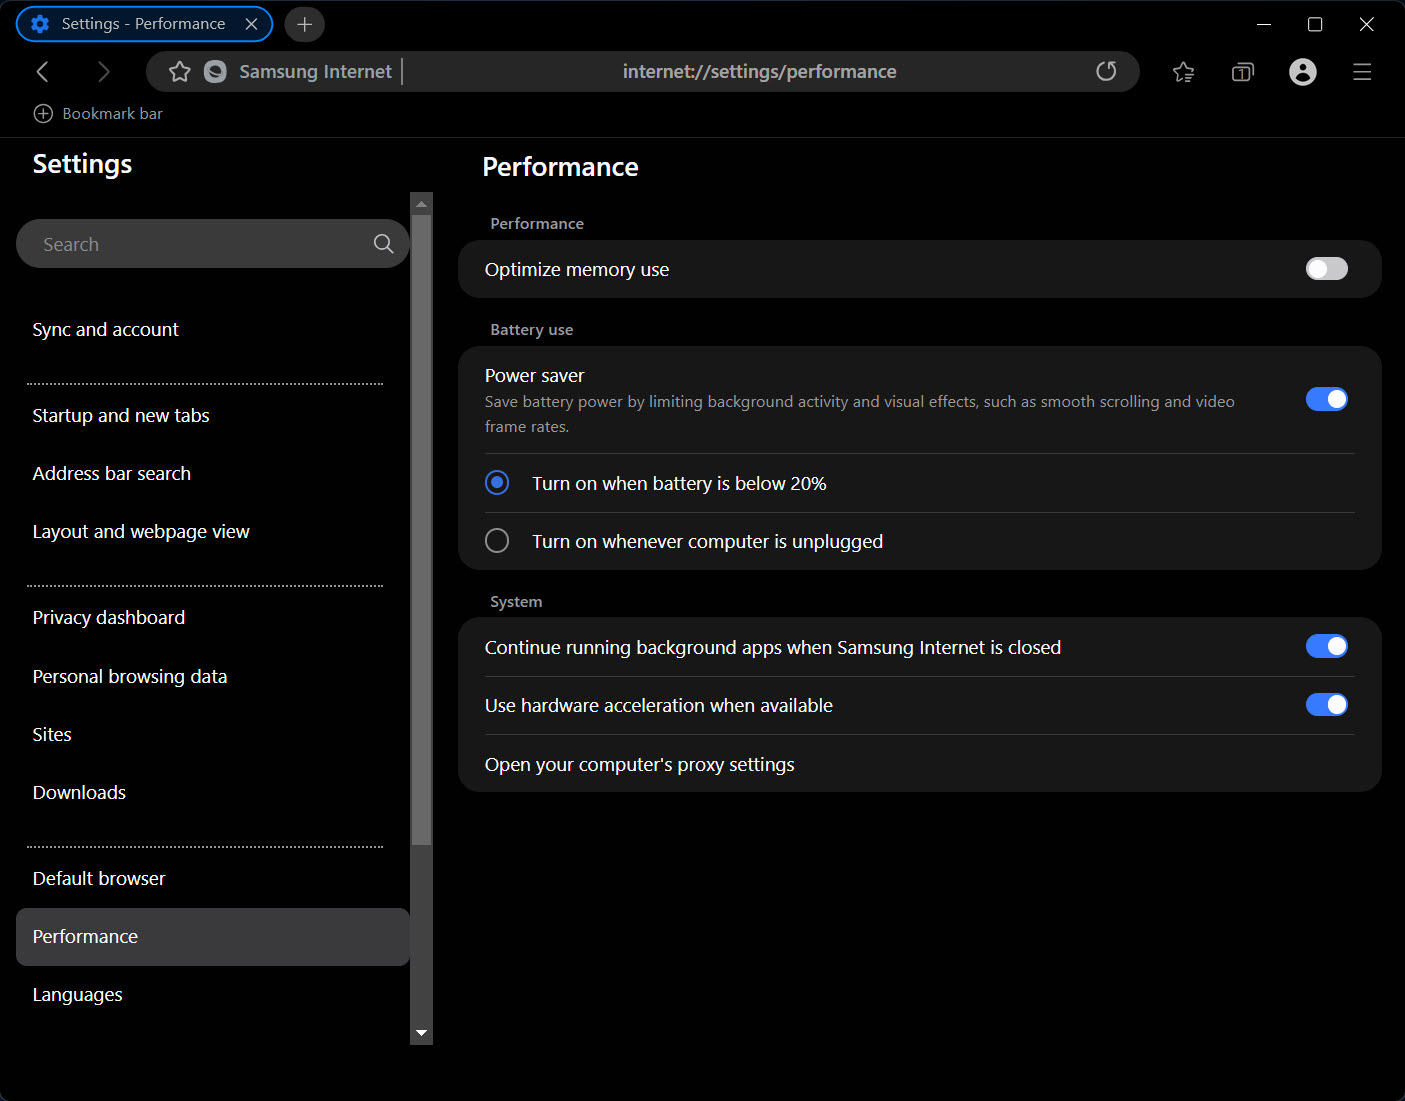
Task: Disable hardware acceleration toggle
Action: coord(1326,705)
